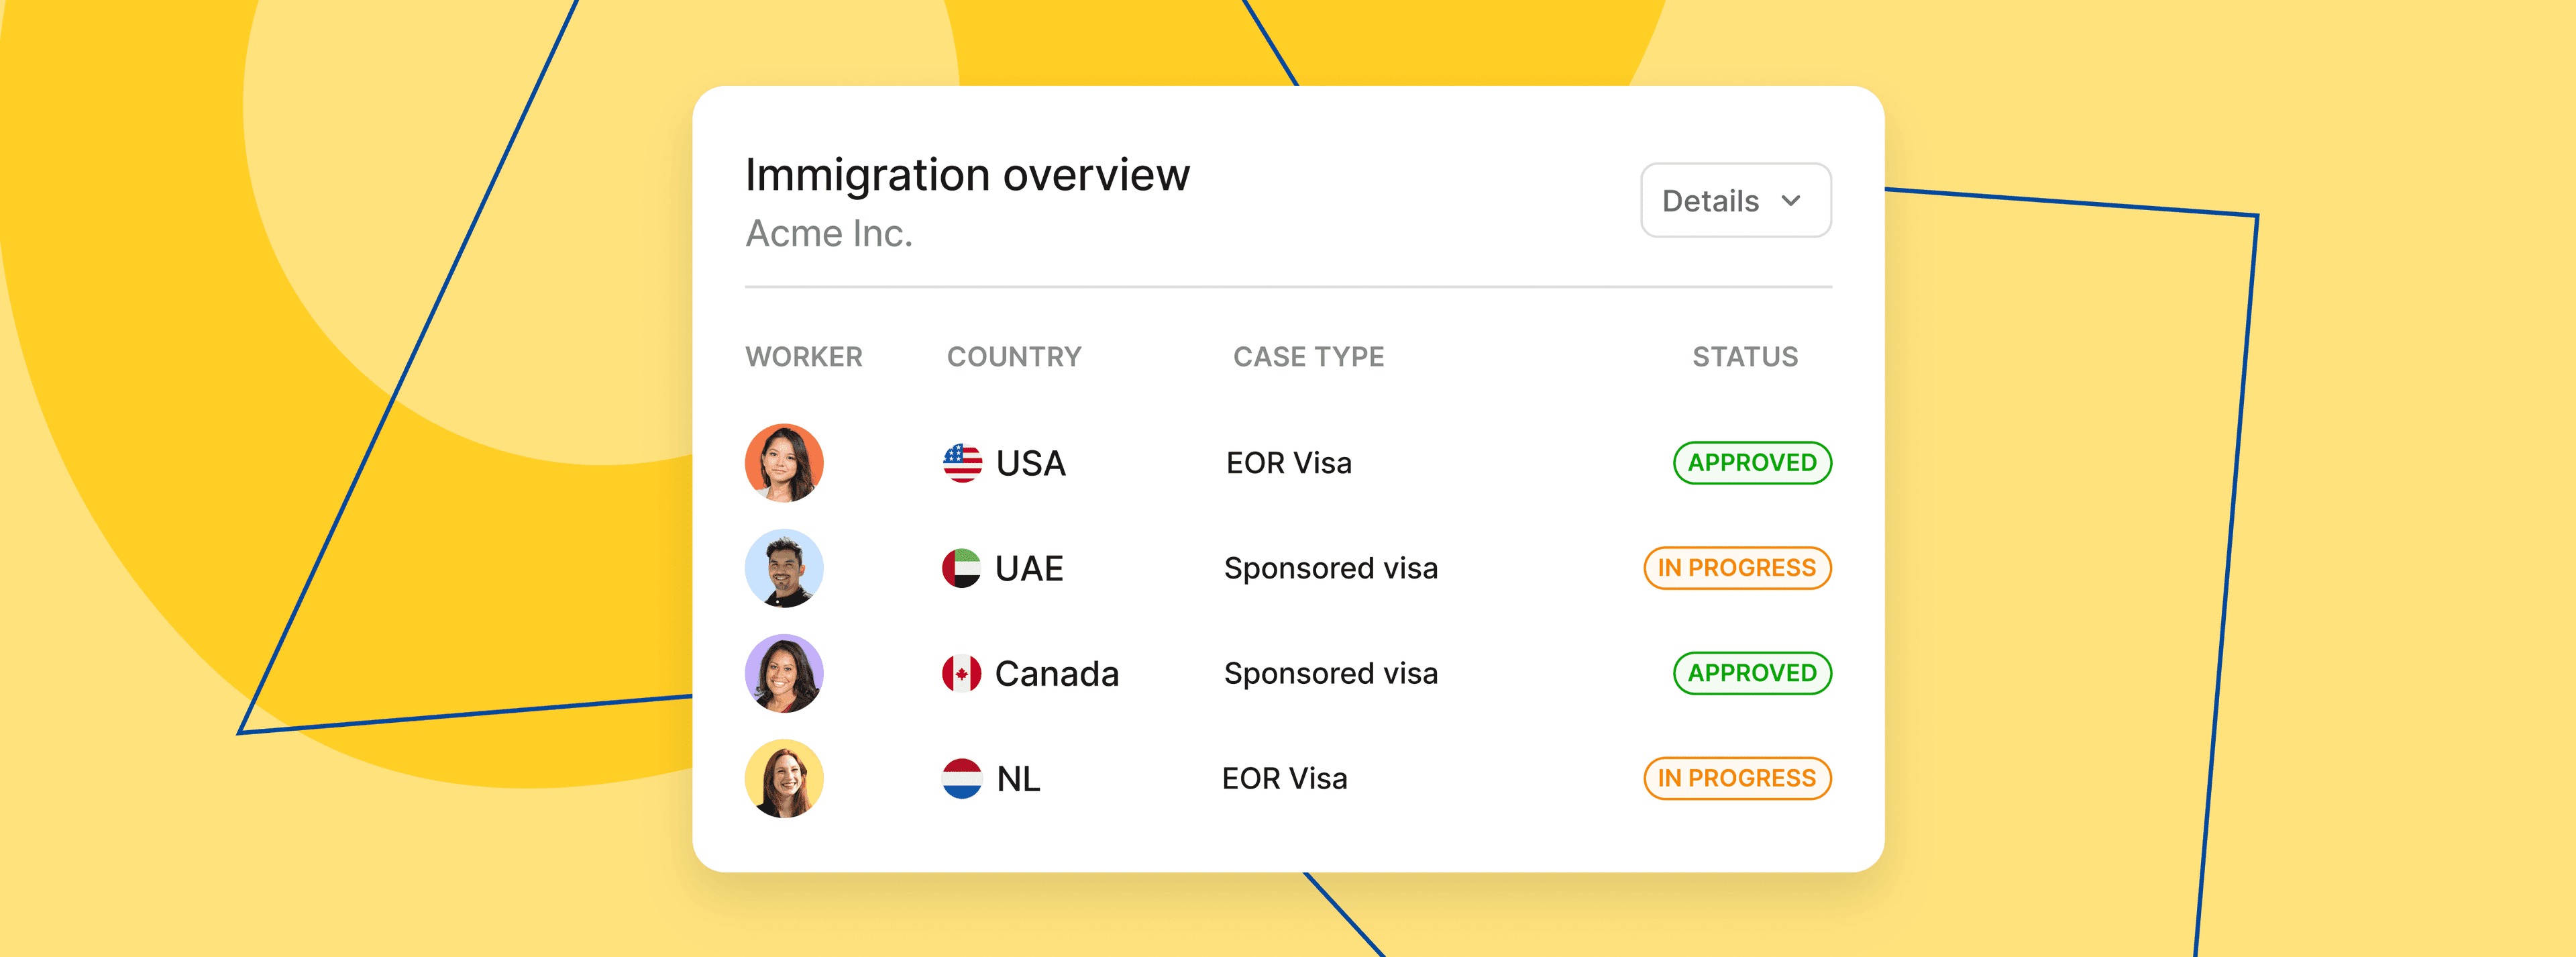This screenshot has width=2576, height=957.
Task: Click IN PROGRESS badge in UAE row
Action: (x=1737, y=568)
